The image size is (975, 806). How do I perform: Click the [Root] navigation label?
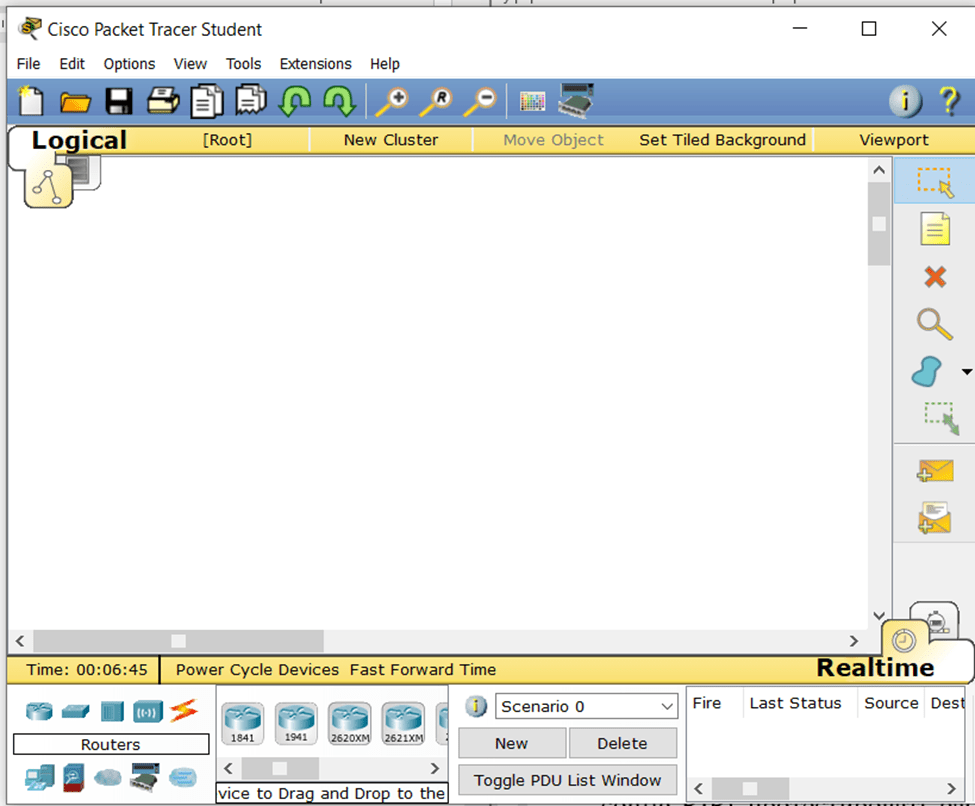228,140
